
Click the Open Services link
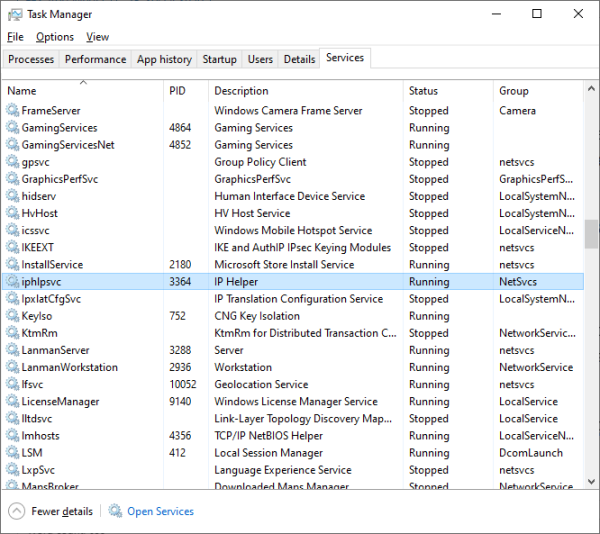[160, 511]
